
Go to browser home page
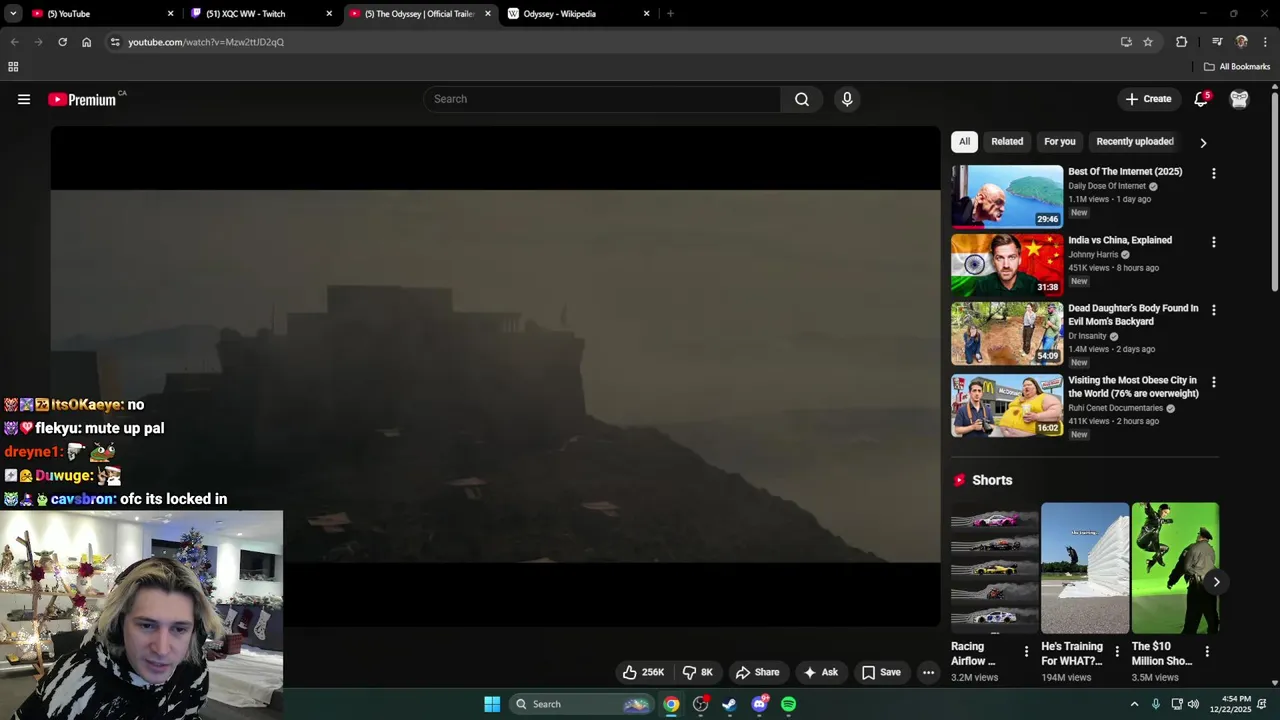click(x=87, y=42)
